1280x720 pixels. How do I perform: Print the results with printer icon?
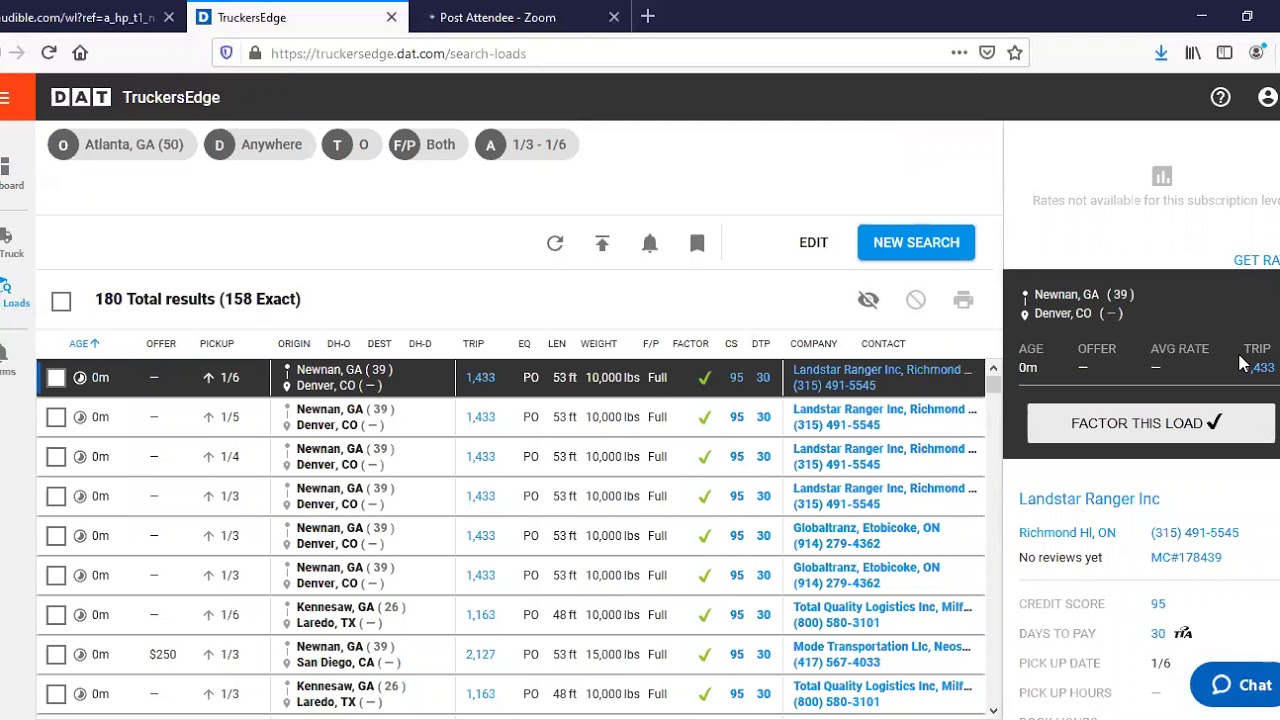(963, 300)
